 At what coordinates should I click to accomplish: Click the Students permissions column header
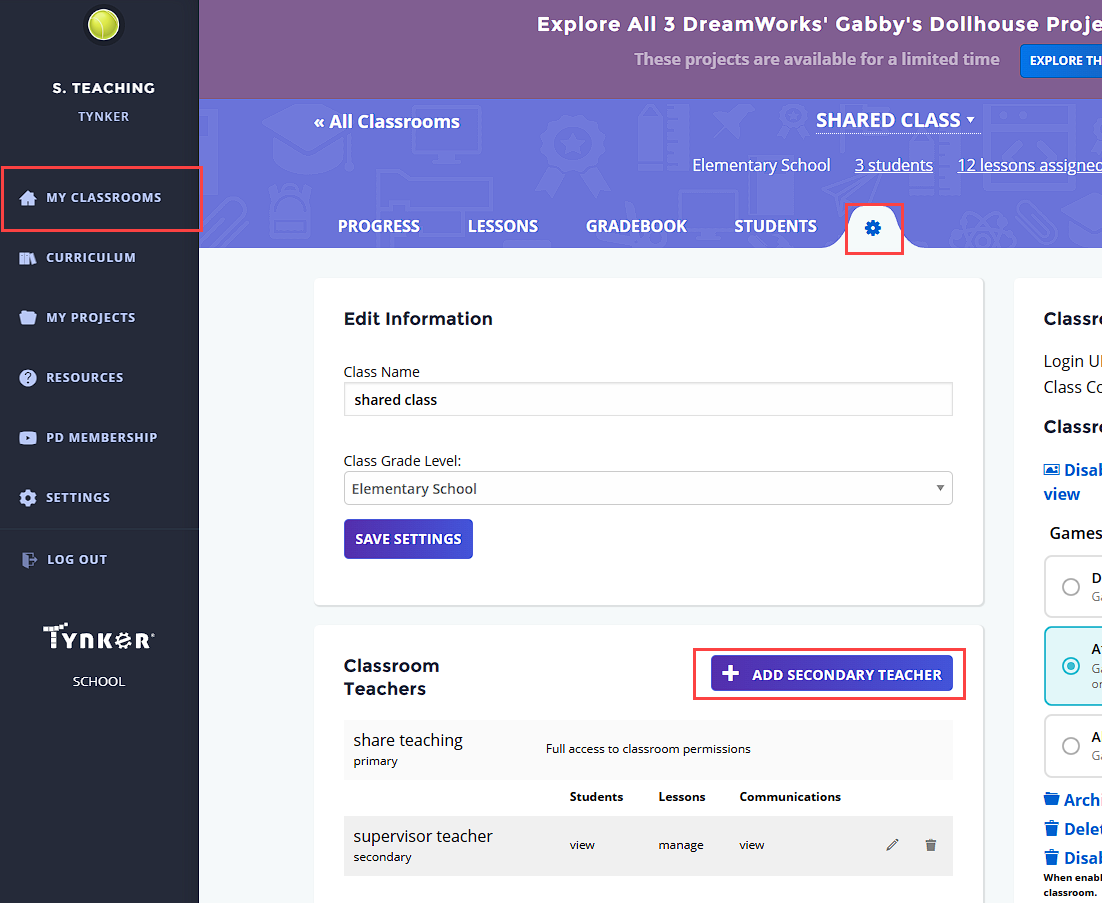point(596,797)
